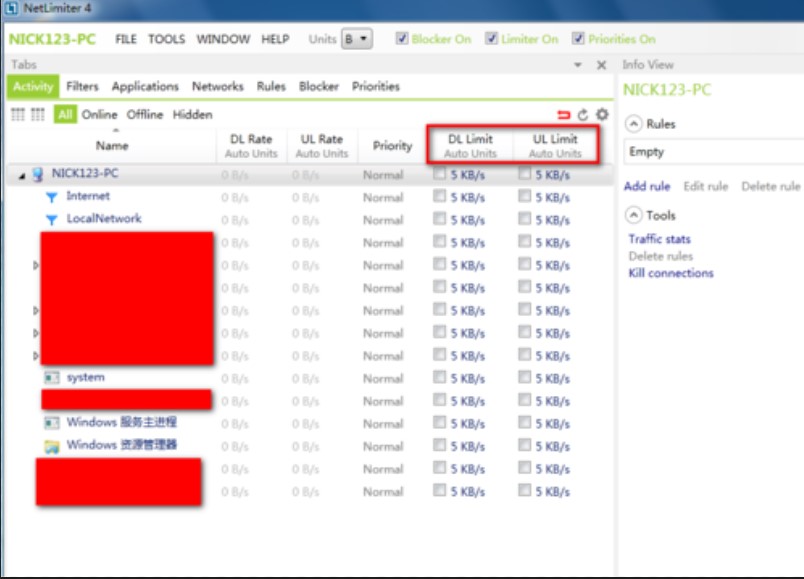Collapse the NICK123-PC tree node
This screenshot has width=804, height=579.
coord(22,175)
